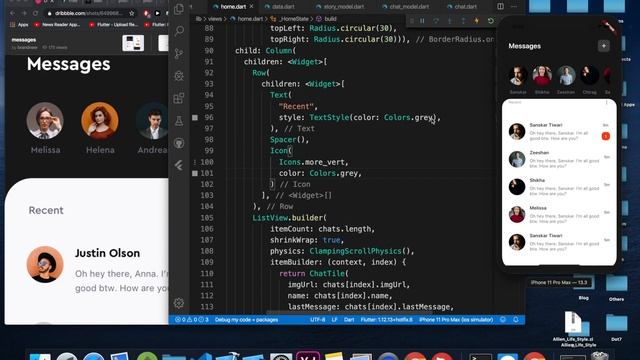Click the code action dots beside line 100
The image size is (640, 360).
[195, 162]
